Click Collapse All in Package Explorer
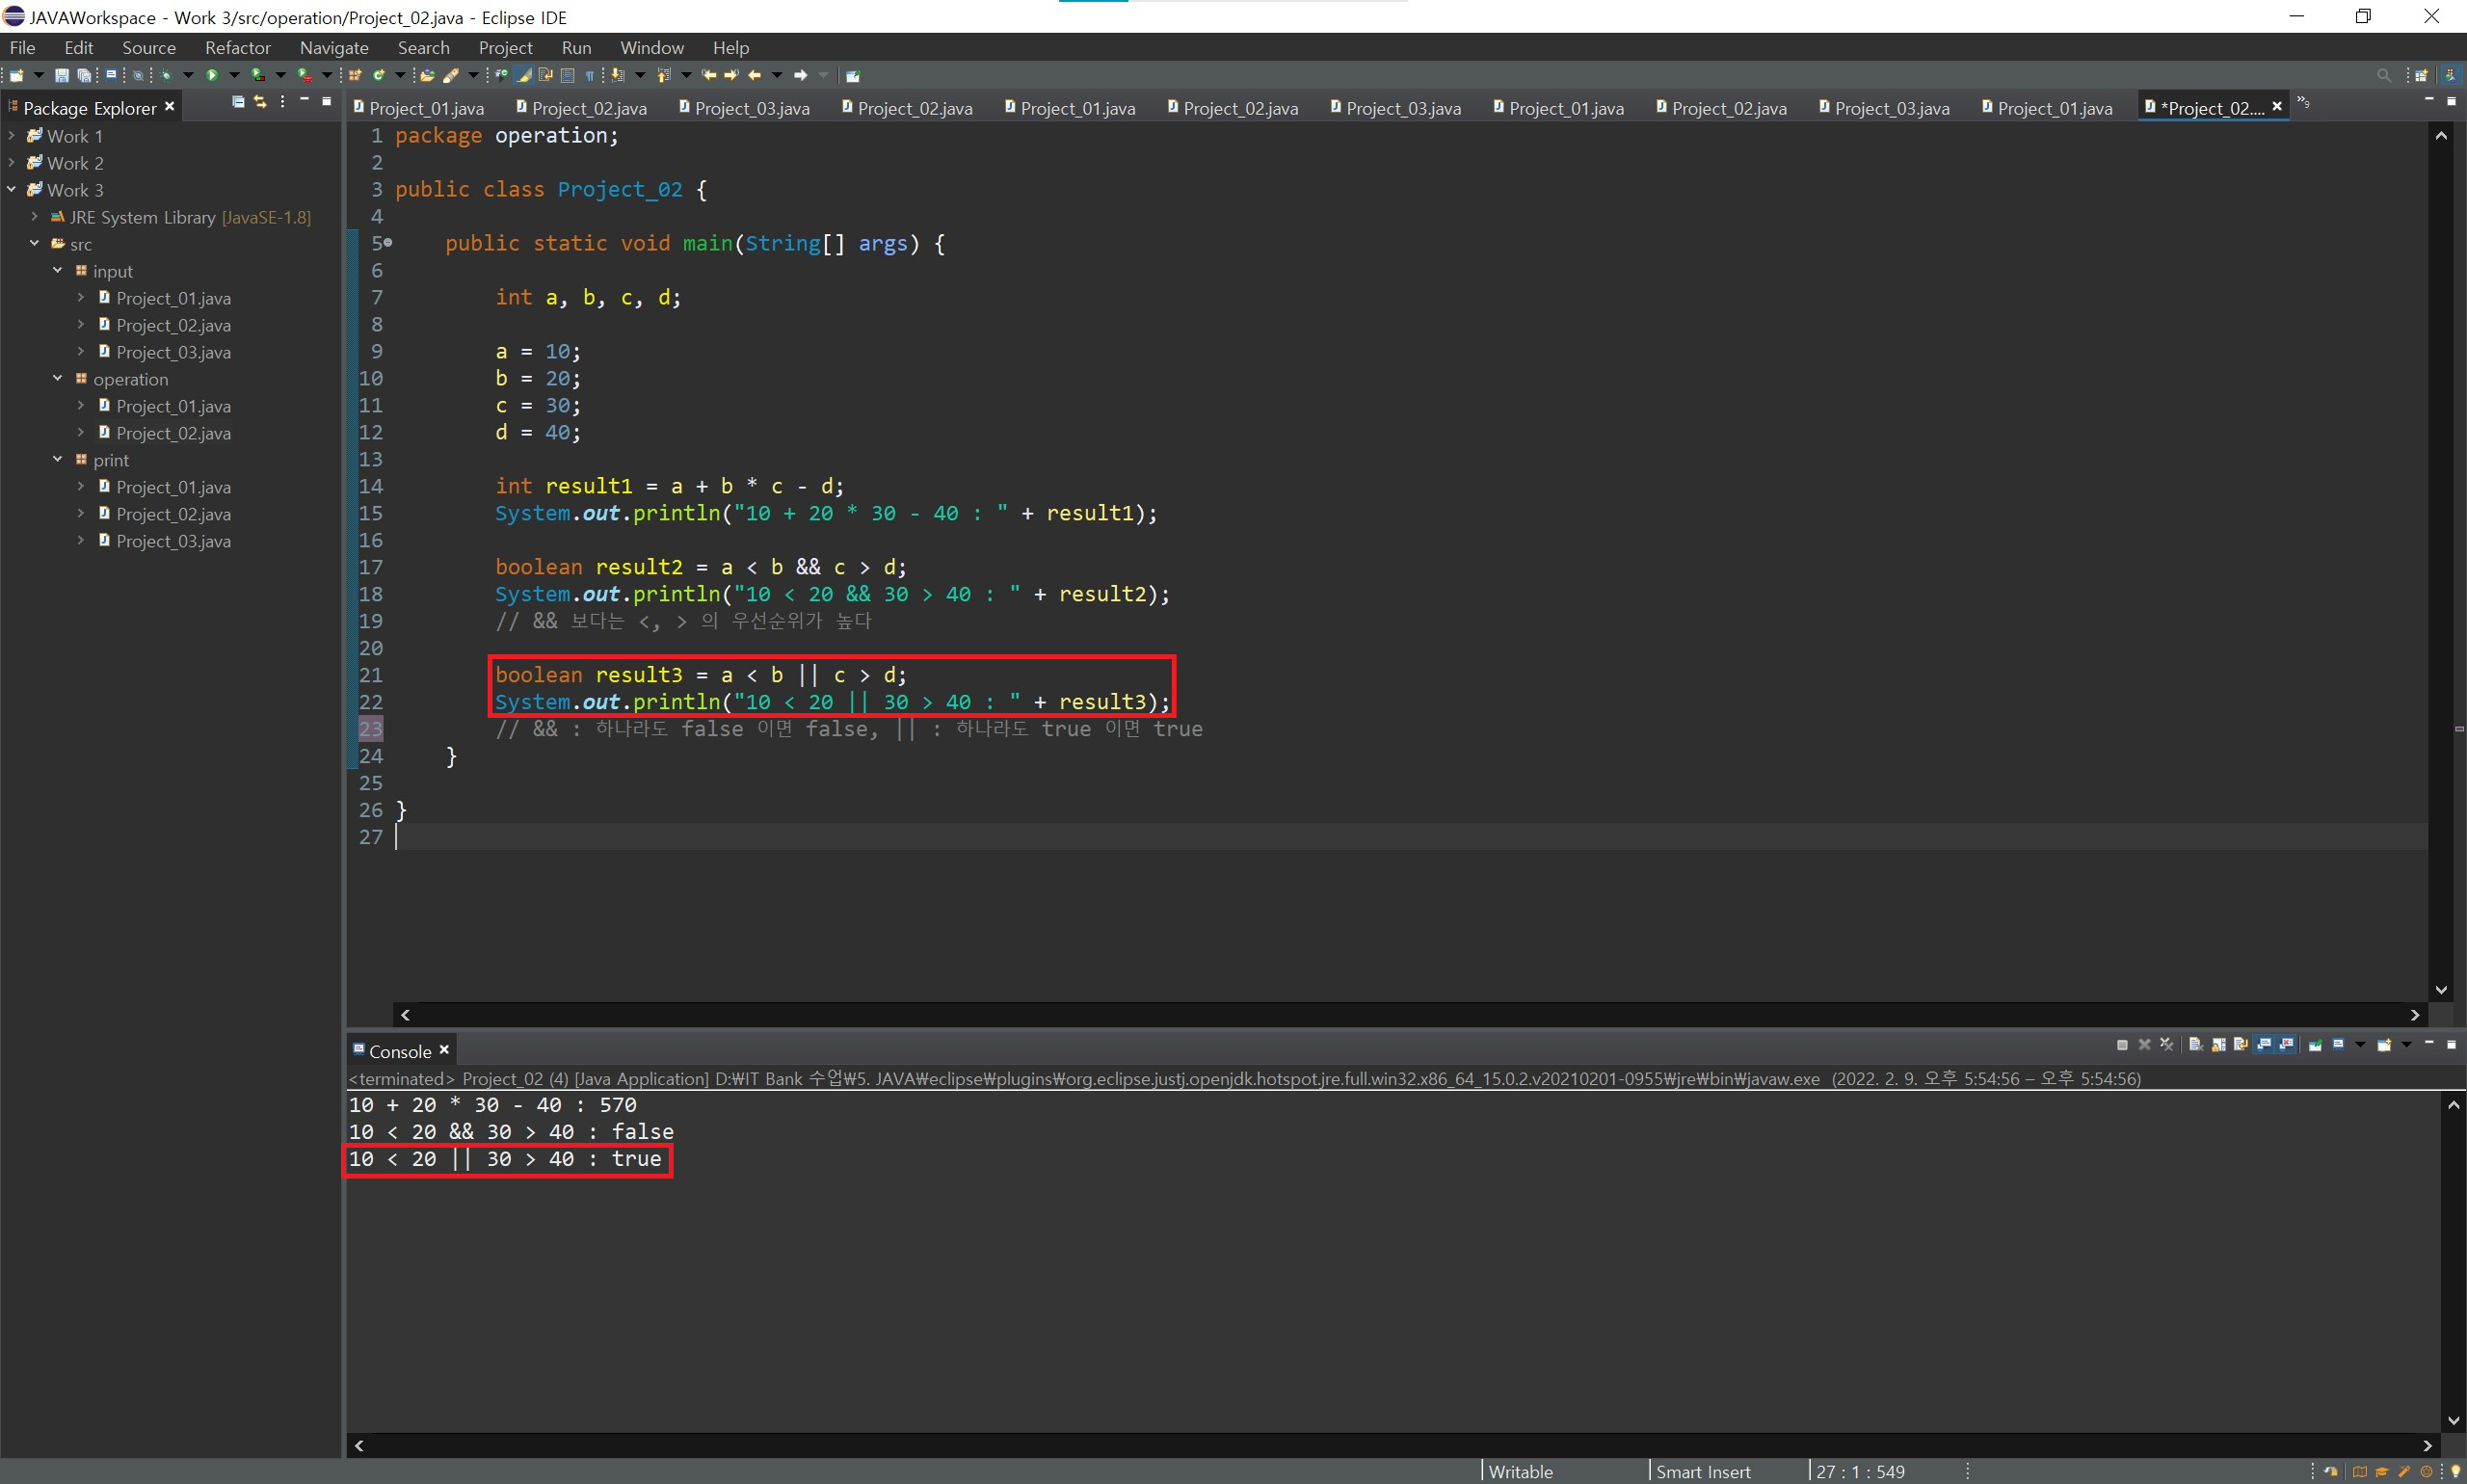The height and width of the screenshot is (1484, 2467). (238, 102)
